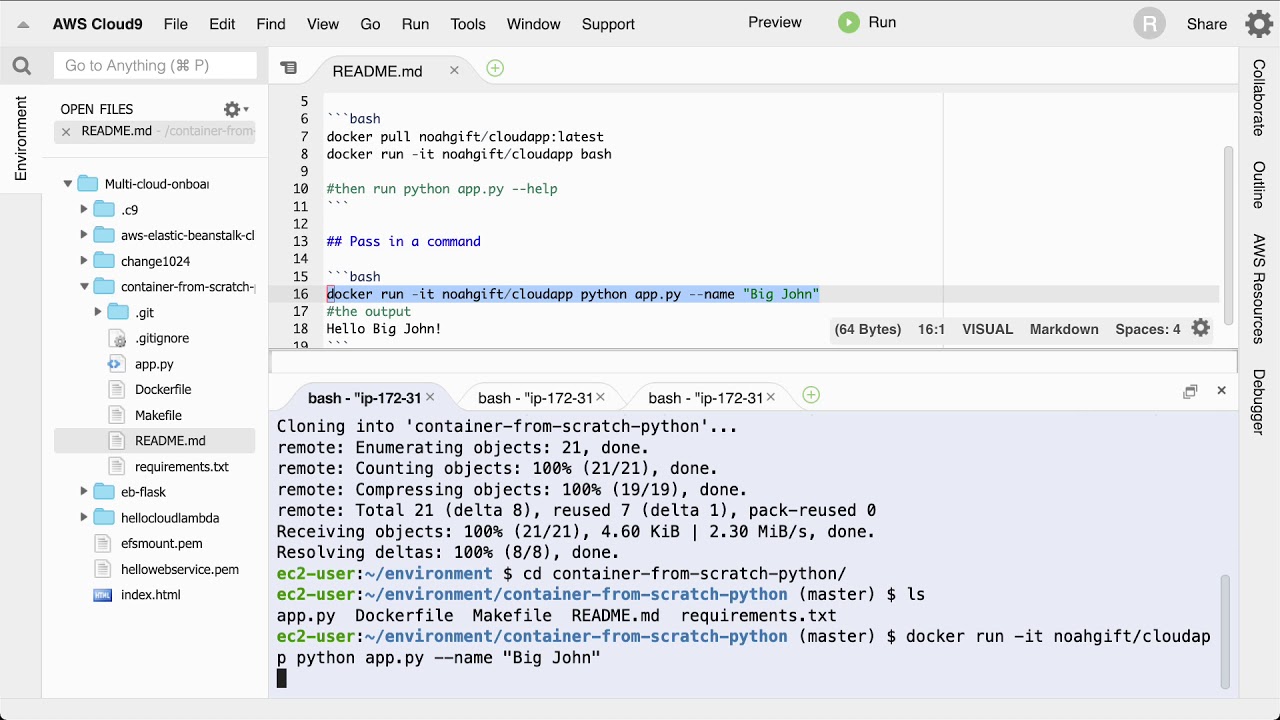Viewport: 1280px width, 720px height.
Task: Open status bar settings gear
Action: (1201, 328)
